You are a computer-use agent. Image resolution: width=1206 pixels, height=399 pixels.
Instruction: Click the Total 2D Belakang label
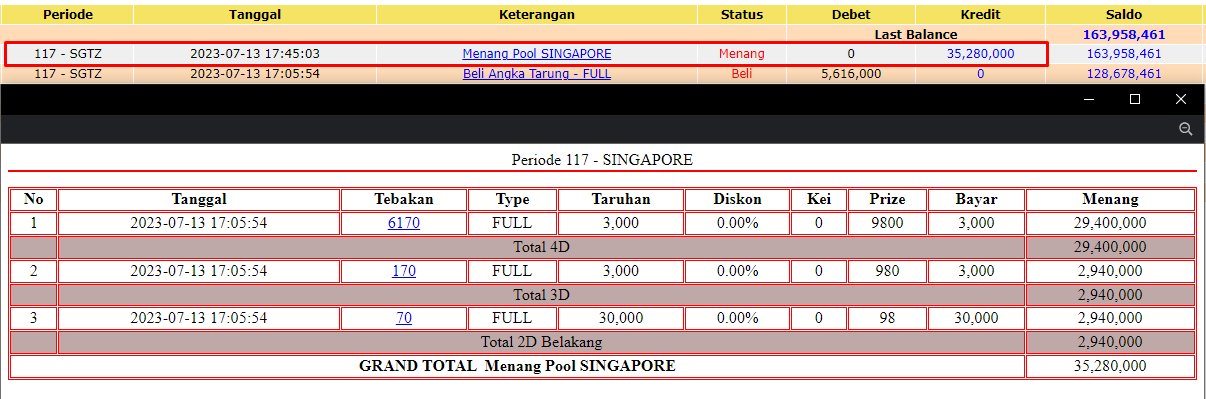541,342
